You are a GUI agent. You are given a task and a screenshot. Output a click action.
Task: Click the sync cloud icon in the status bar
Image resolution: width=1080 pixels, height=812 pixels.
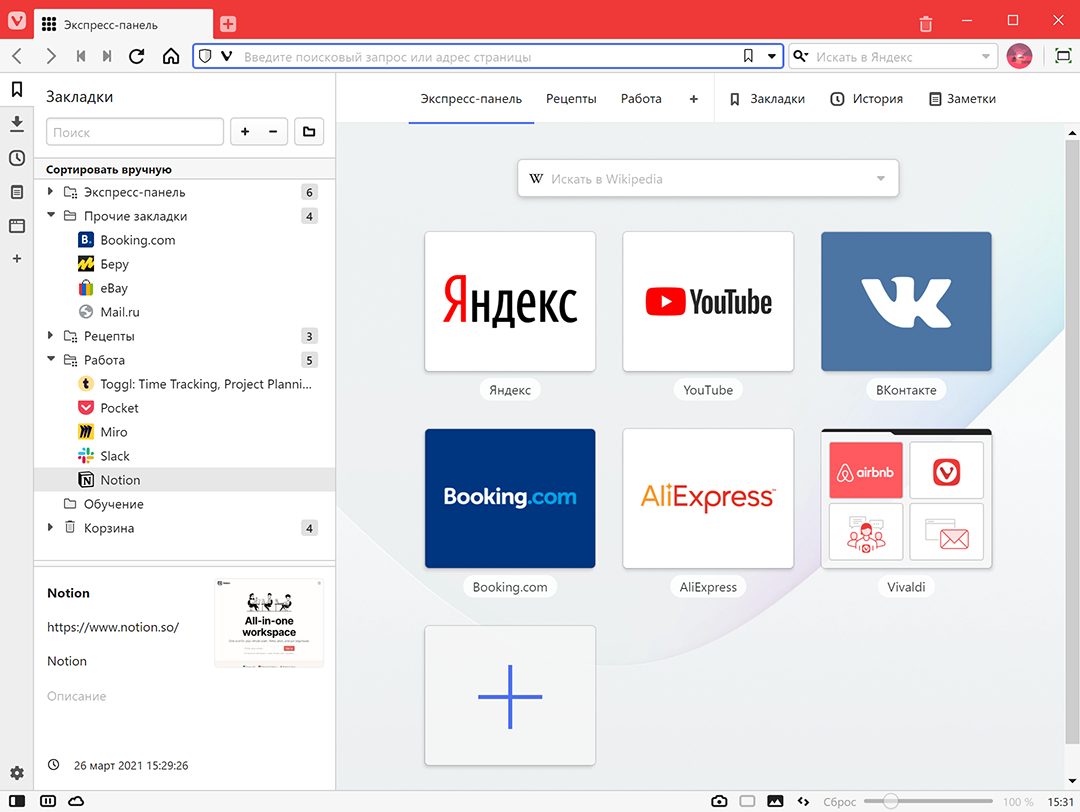[76, 801]
